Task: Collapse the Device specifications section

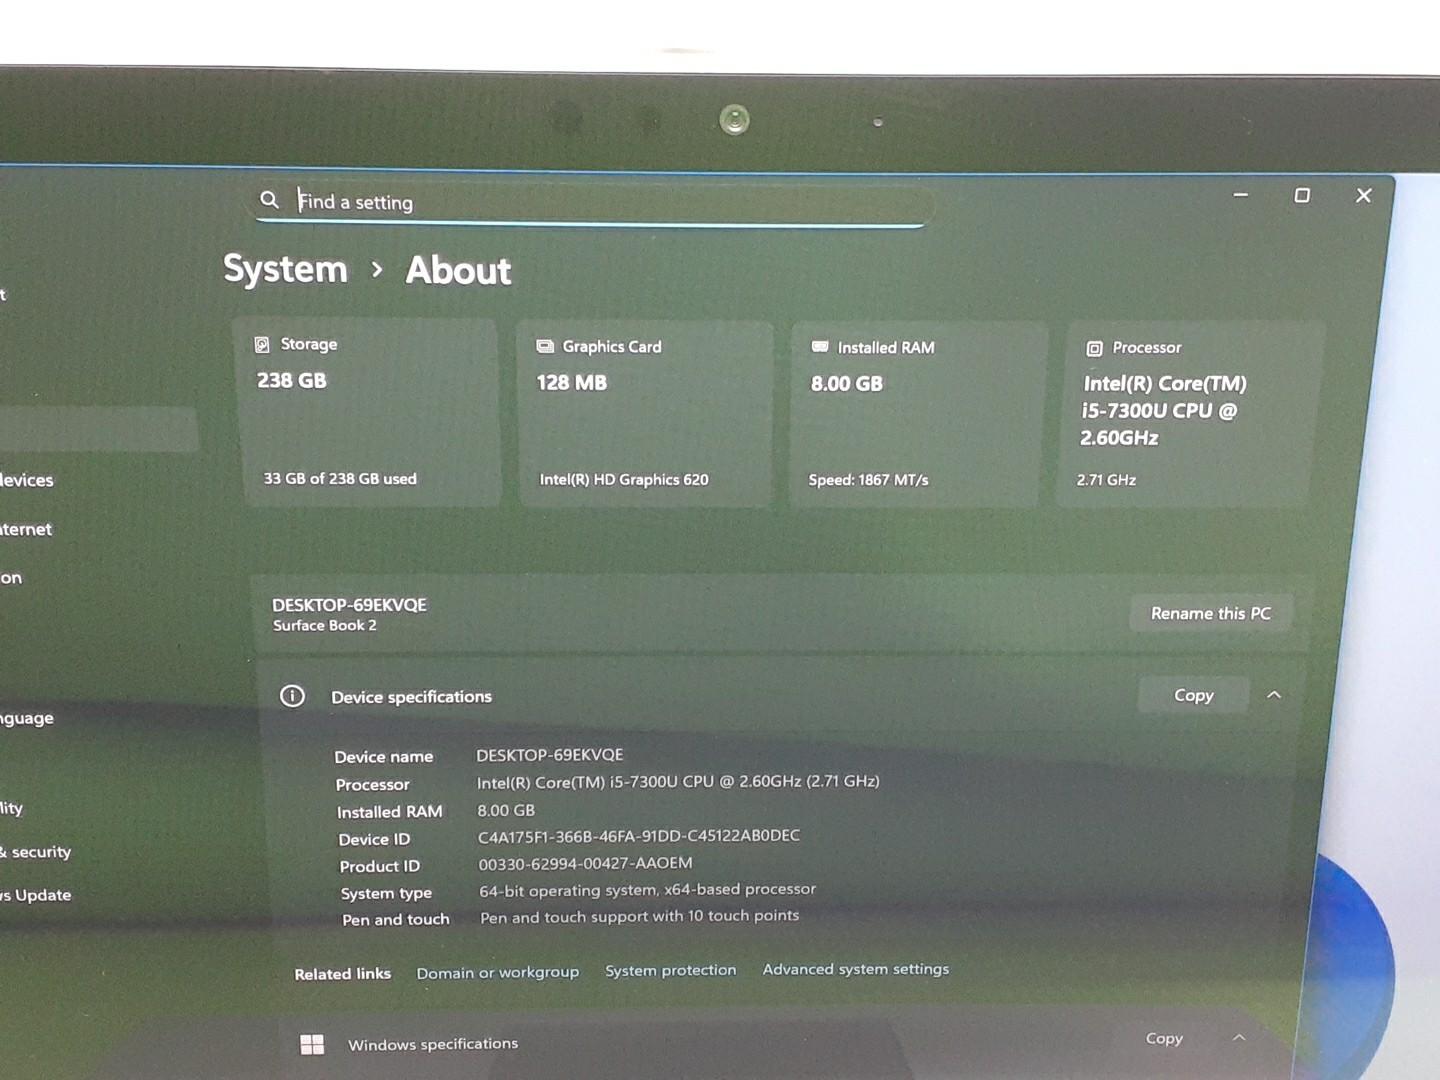Action: 1274,695
